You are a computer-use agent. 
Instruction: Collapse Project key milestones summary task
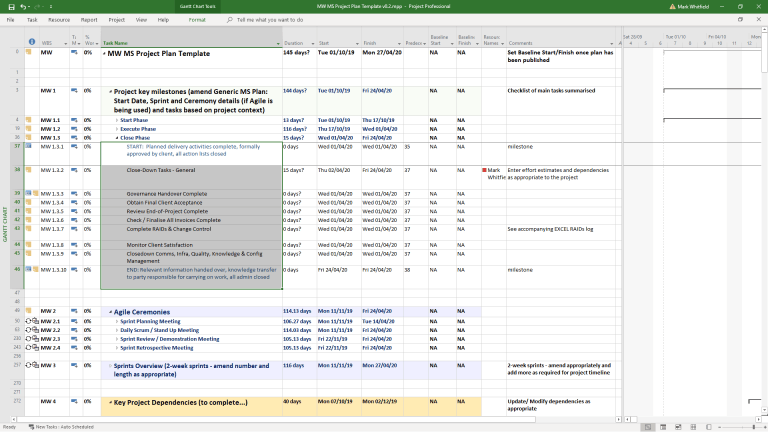[x=111, y=92]
